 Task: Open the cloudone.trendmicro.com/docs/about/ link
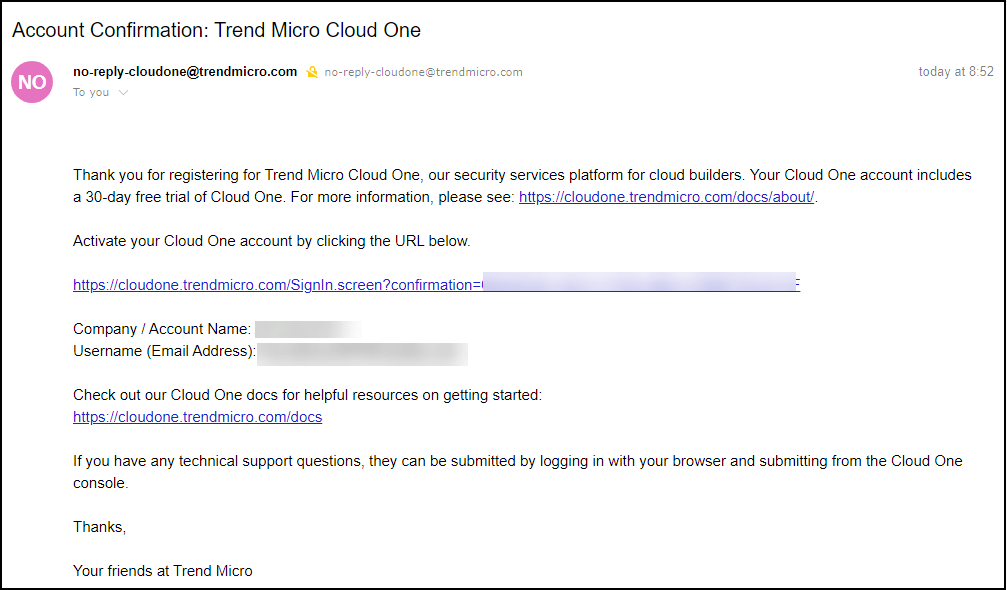[667, 197]
